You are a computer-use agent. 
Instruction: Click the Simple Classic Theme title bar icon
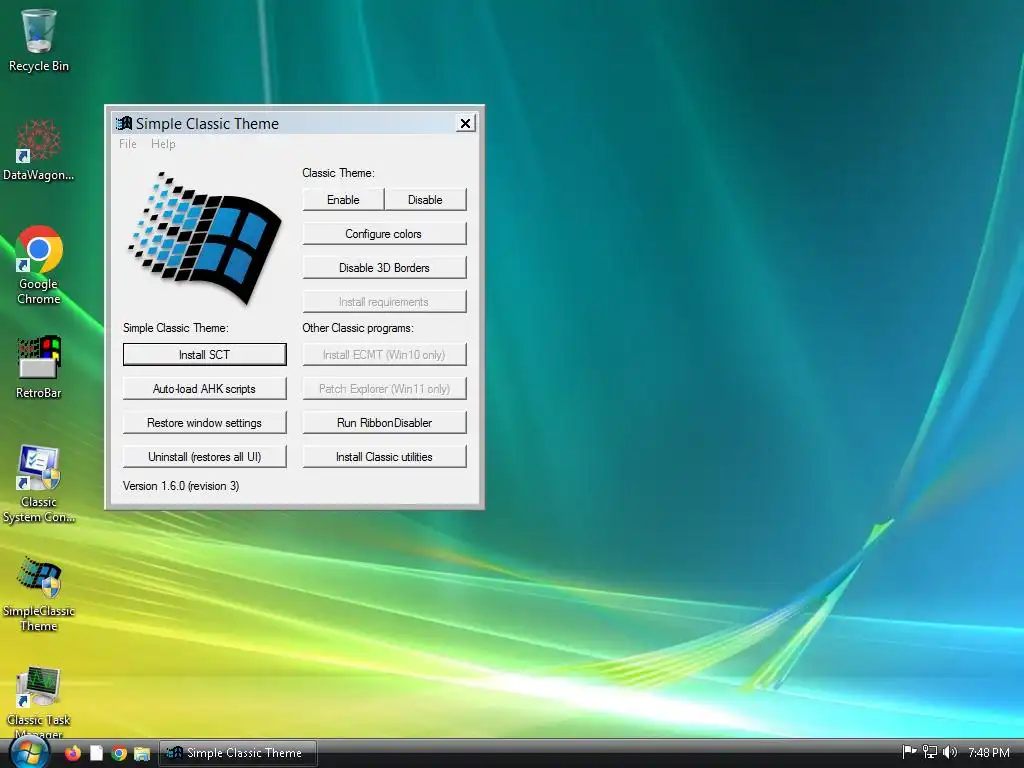[123, 123]
